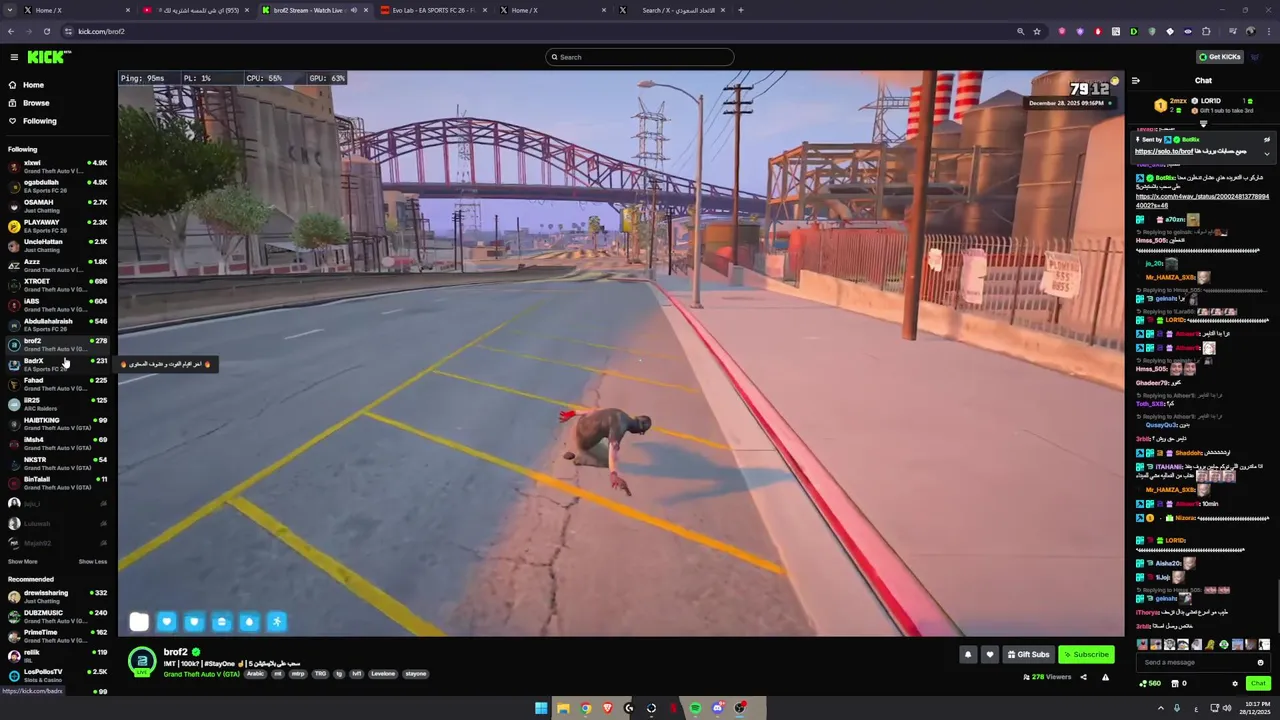Click the green Chat send button

tap(1258, 684)
